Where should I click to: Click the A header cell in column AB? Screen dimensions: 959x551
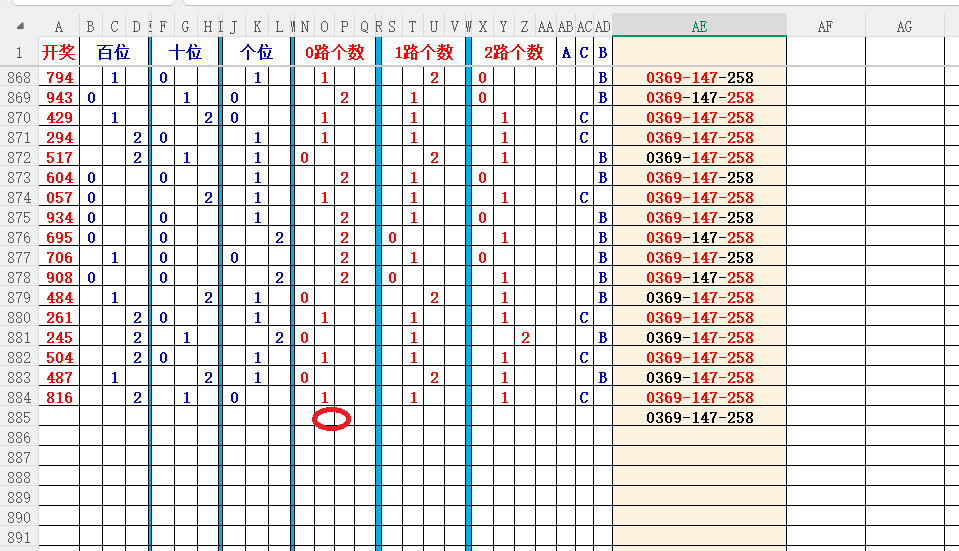tap(566, 52)
